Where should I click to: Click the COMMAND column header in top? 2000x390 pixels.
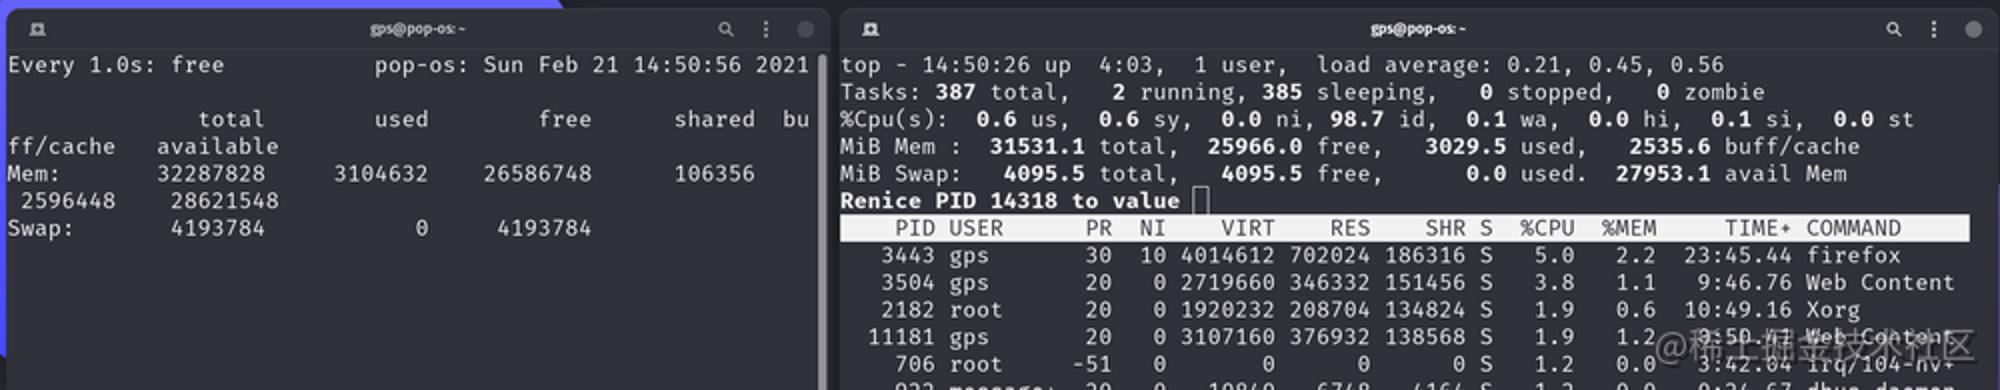[1853, 228]
